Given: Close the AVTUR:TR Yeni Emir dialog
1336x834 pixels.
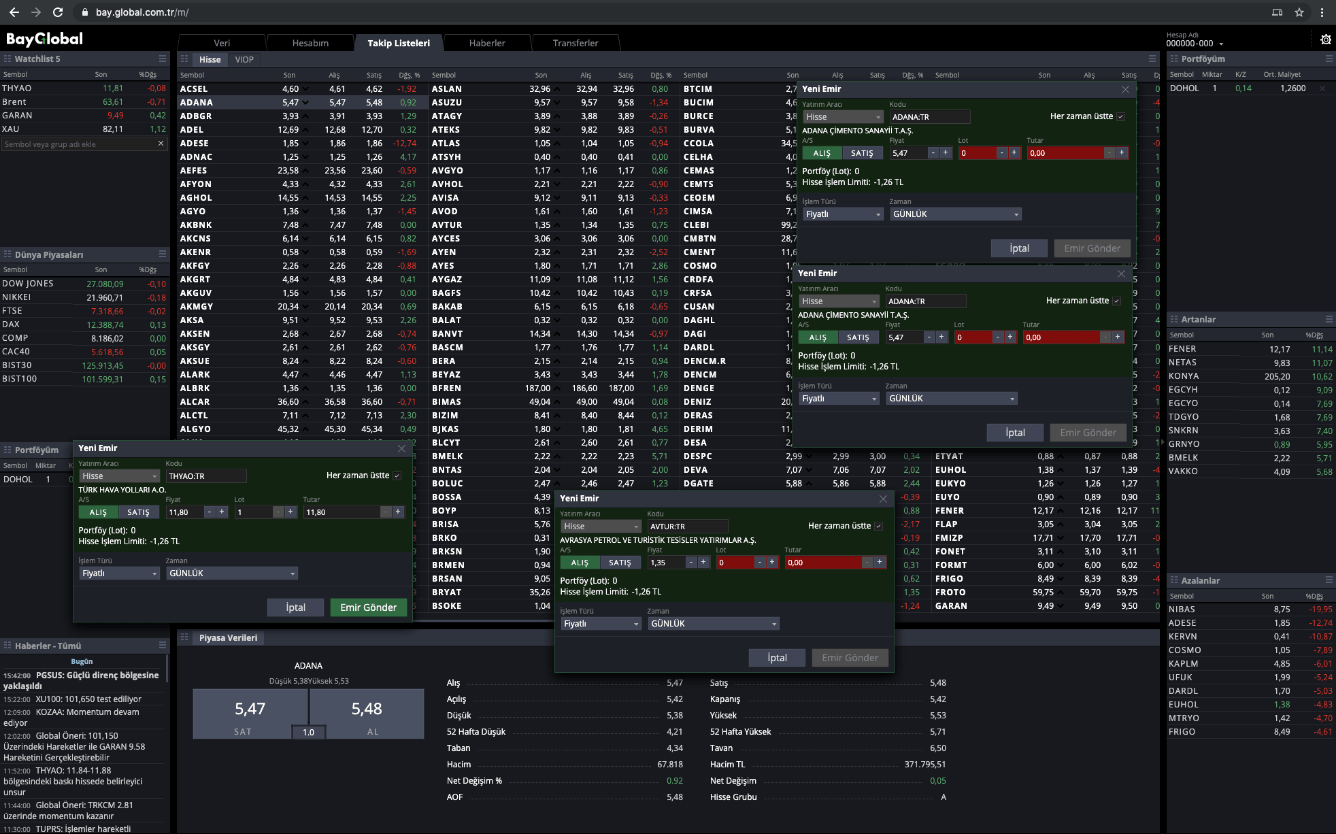Looking at the screenshot, I should click(x=883, y=498).
